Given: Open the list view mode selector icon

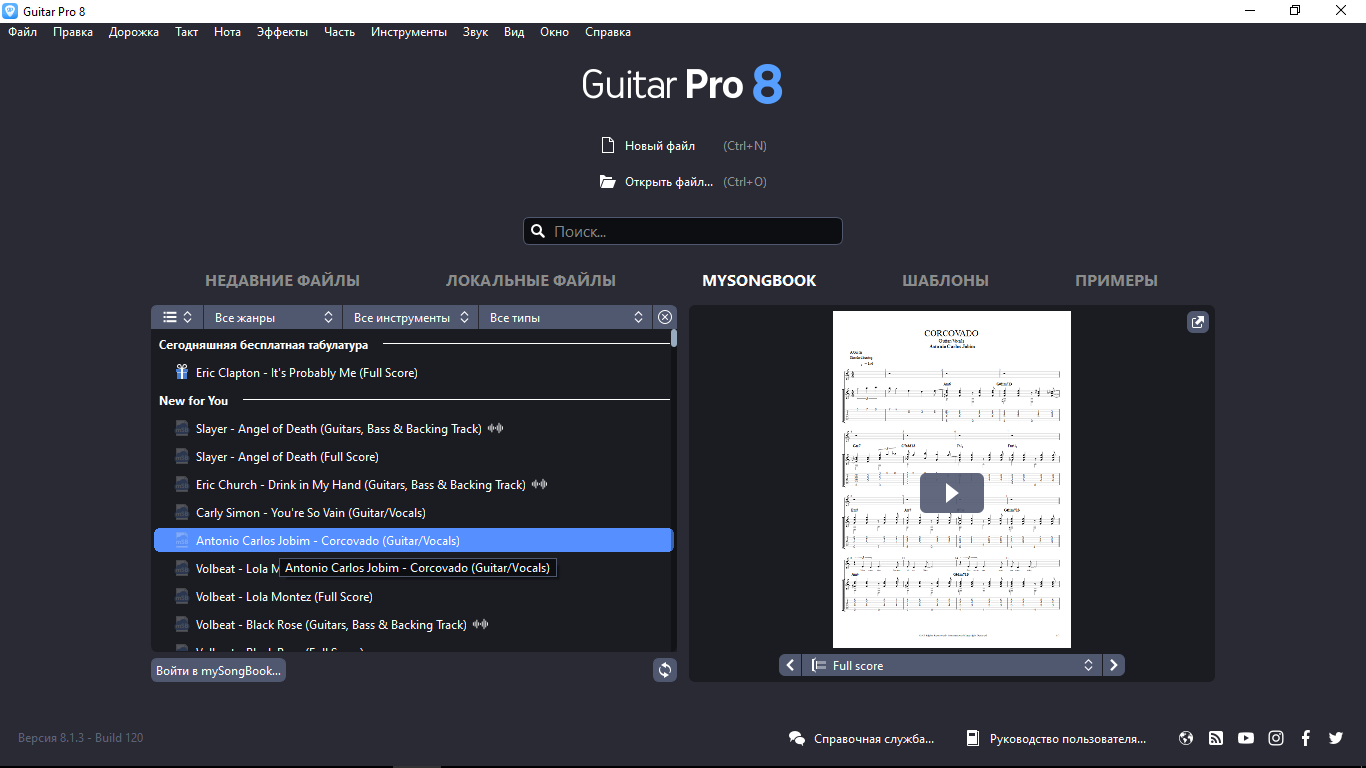Looking at the screenshot, I should click(178, 317).
